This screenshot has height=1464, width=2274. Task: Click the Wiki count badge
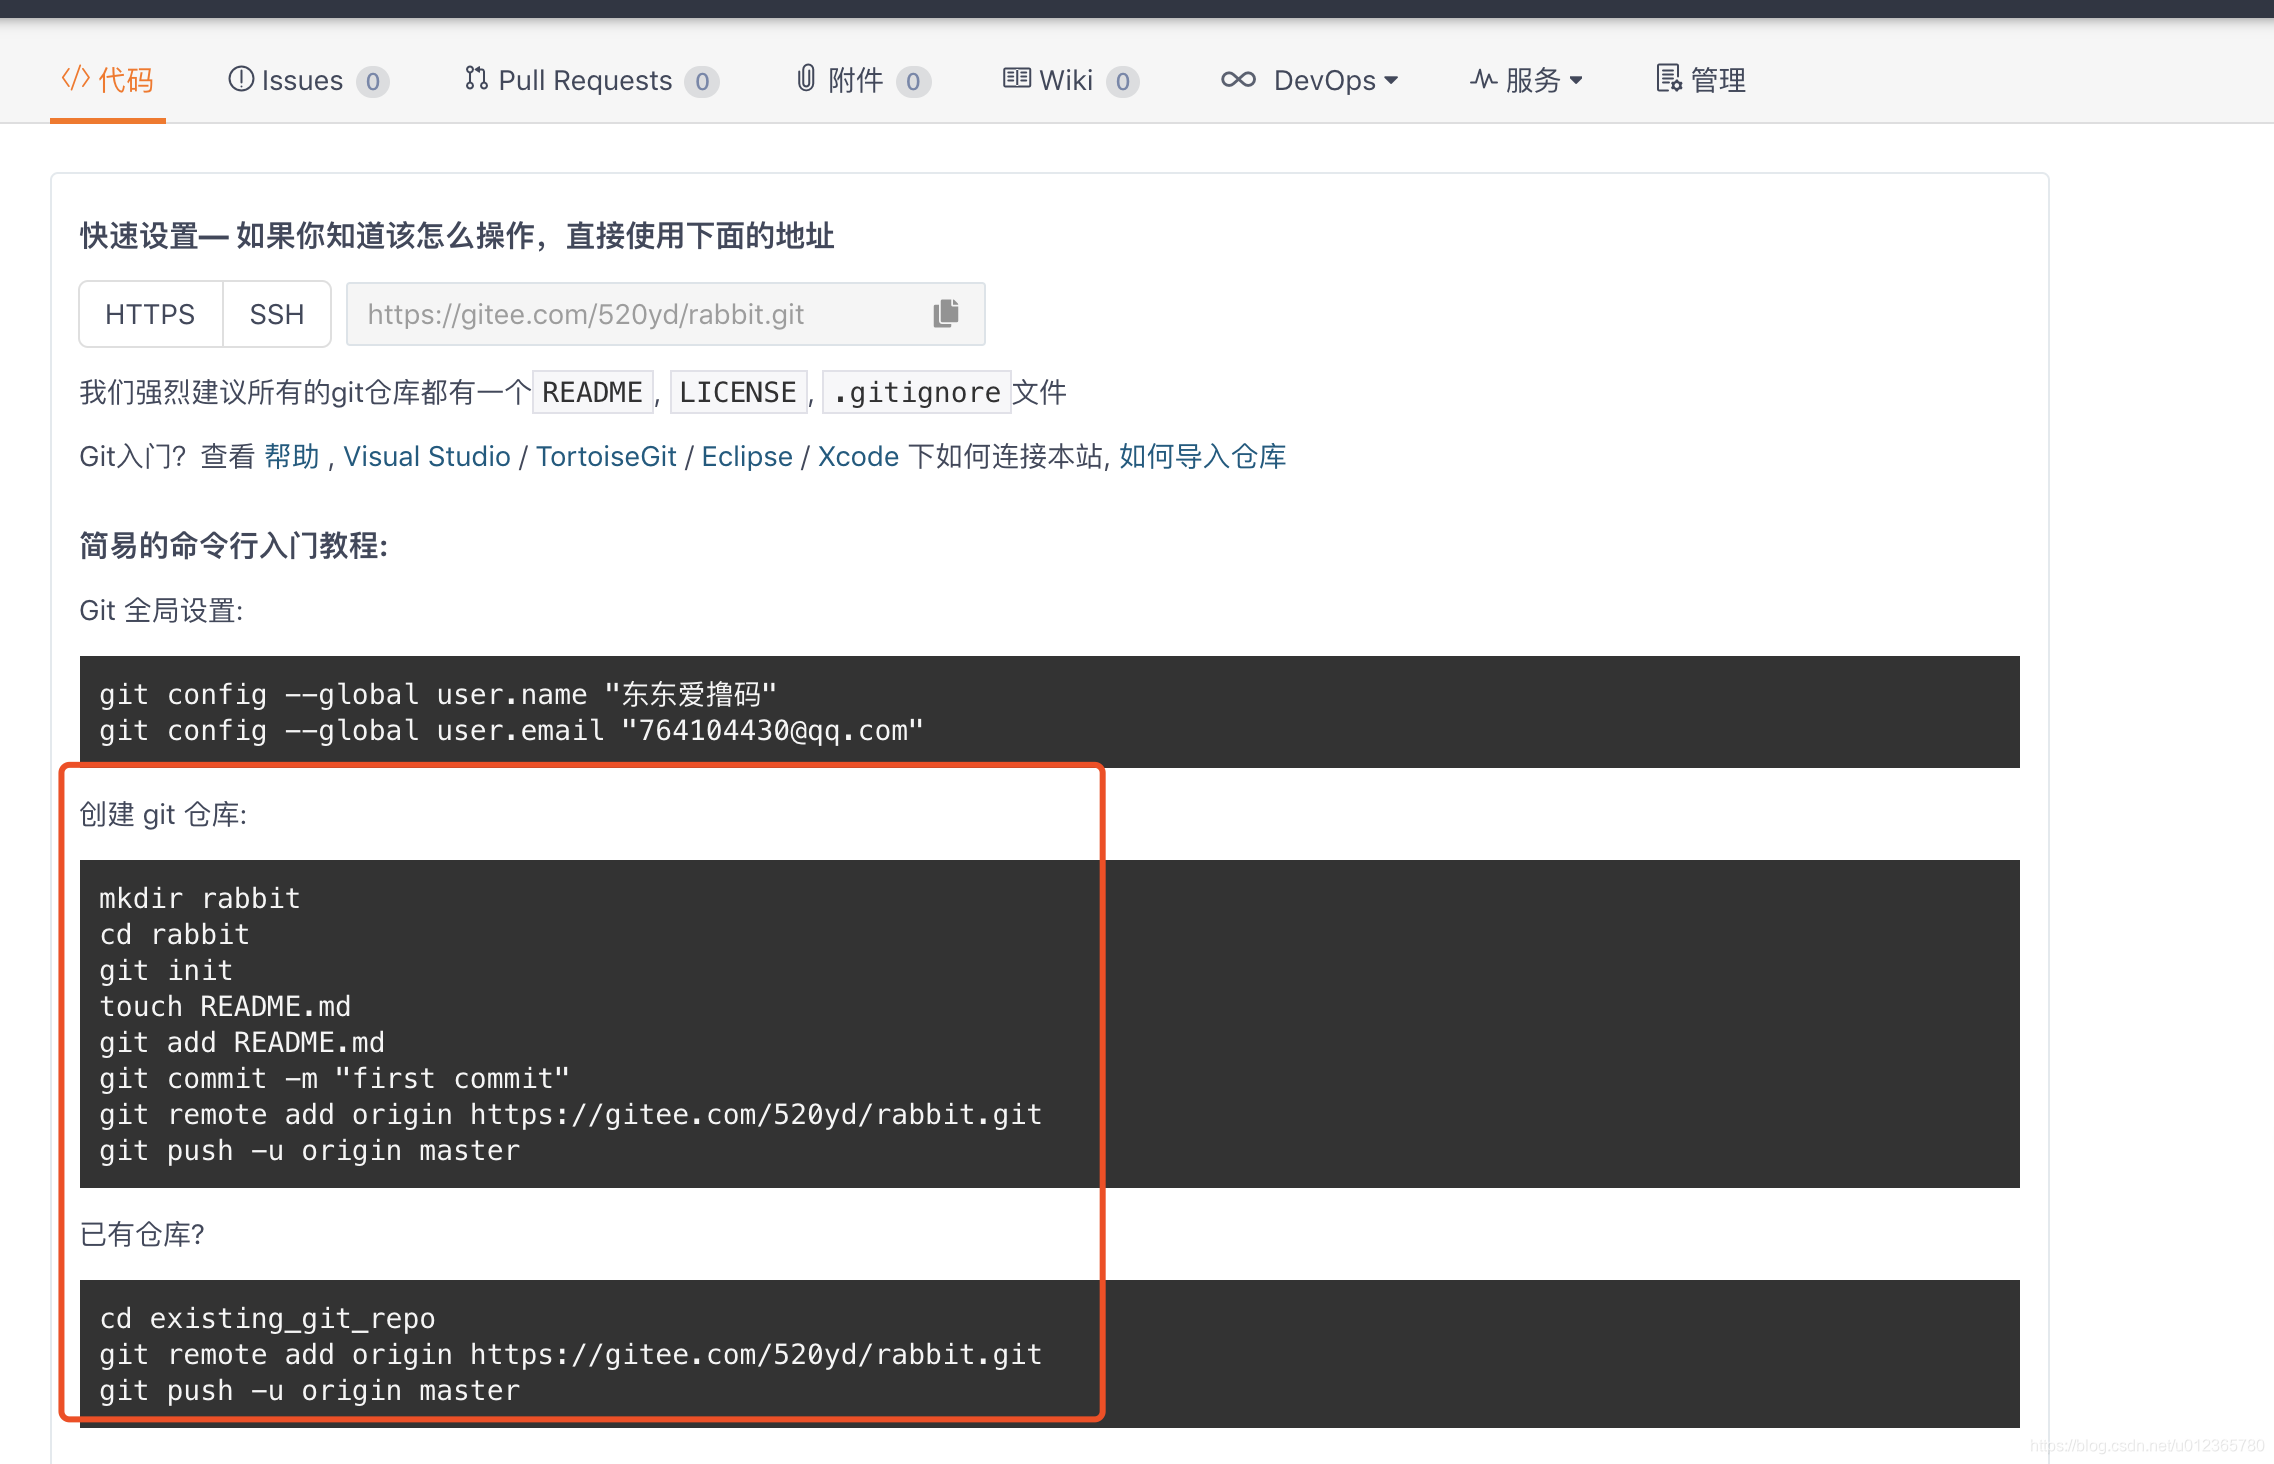click(1123, 81)
